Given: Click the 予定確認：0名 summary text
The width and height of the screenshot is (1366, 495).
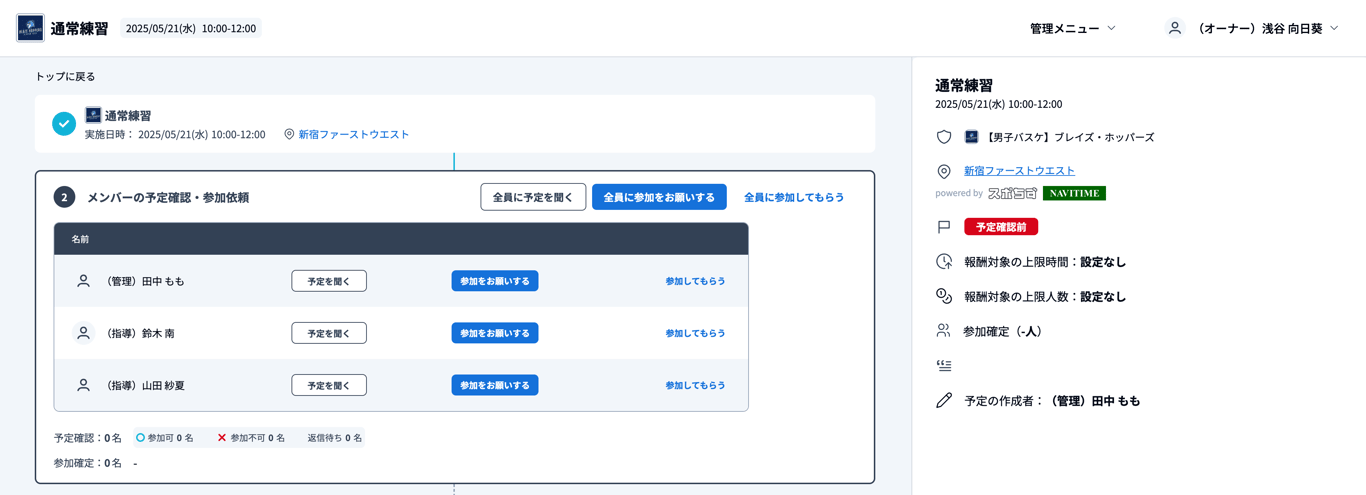Looking at the screenshot, I should coord(88,438).
